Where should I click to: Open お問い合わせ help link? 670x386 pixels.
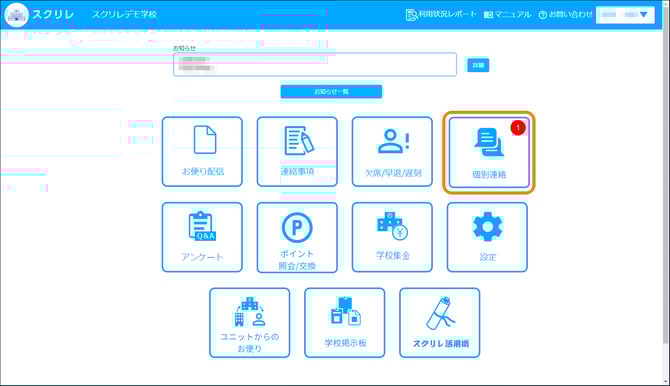(565, 15)
